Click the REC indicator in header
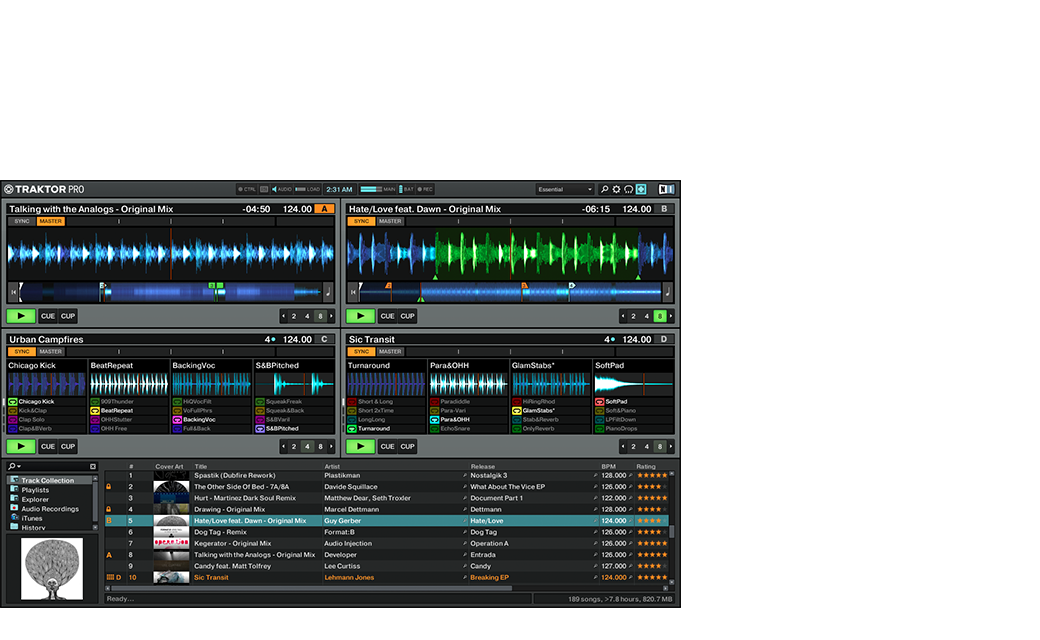 [425, 190]
